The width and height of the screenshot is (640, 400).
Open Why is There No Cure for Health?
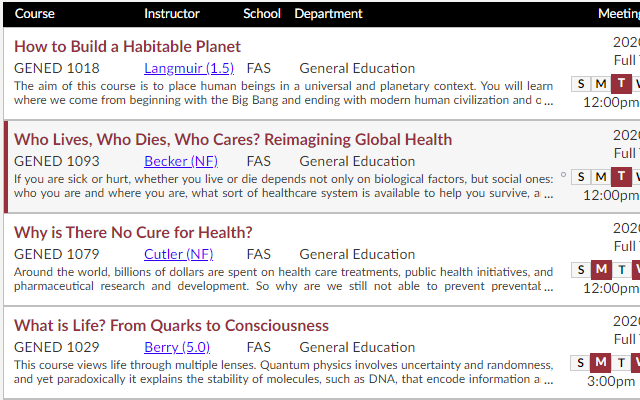(x=133, y=233)
